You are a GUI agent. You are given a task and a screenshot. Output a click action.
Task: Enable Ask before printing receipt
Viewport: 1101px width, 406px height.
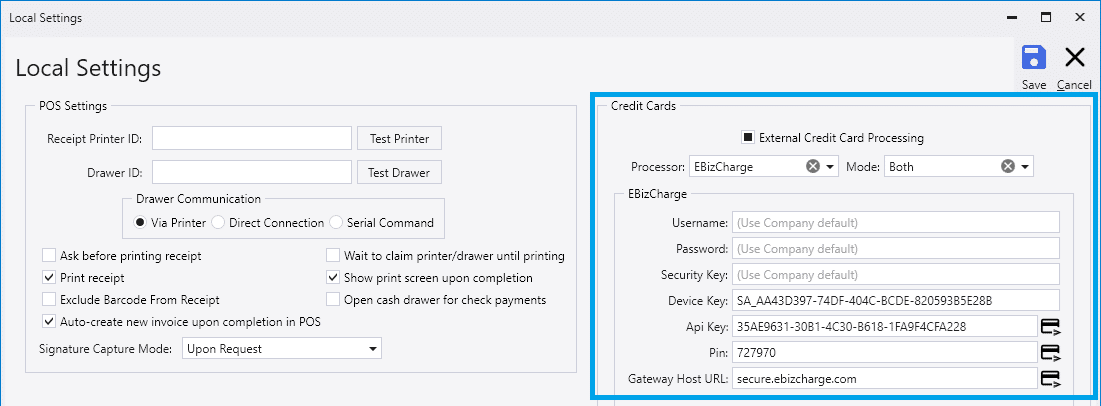48,256
